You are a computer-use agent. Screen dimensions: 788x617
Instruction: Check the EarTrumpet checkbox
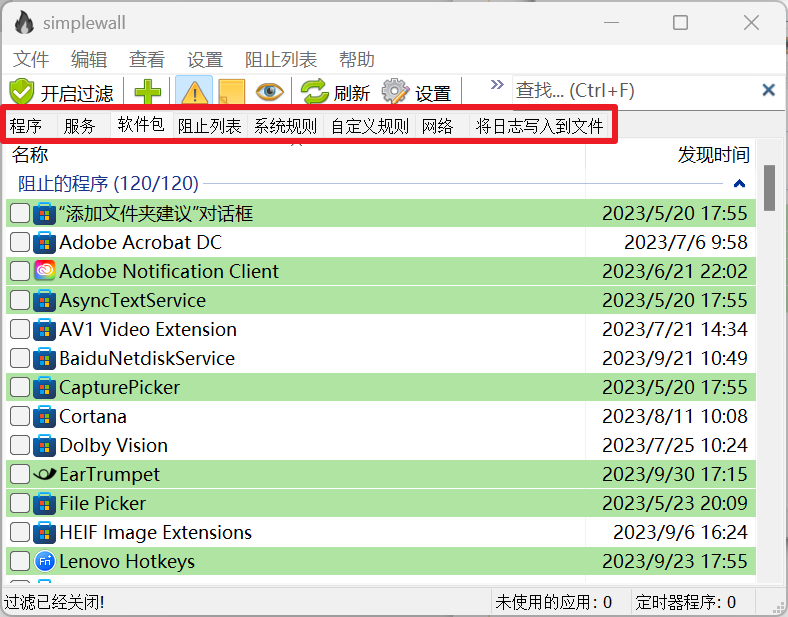(x=20, y=474)
